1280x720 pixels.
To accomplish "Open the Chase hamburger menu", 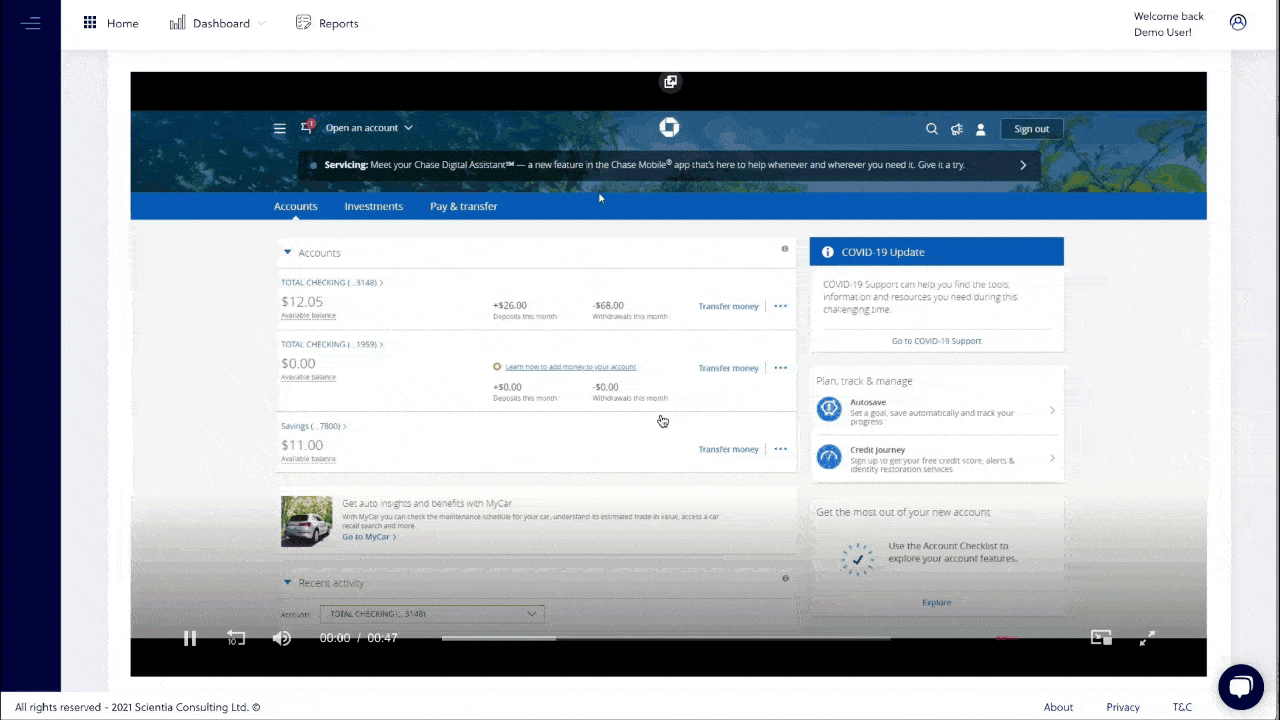I will click(280, 128).
